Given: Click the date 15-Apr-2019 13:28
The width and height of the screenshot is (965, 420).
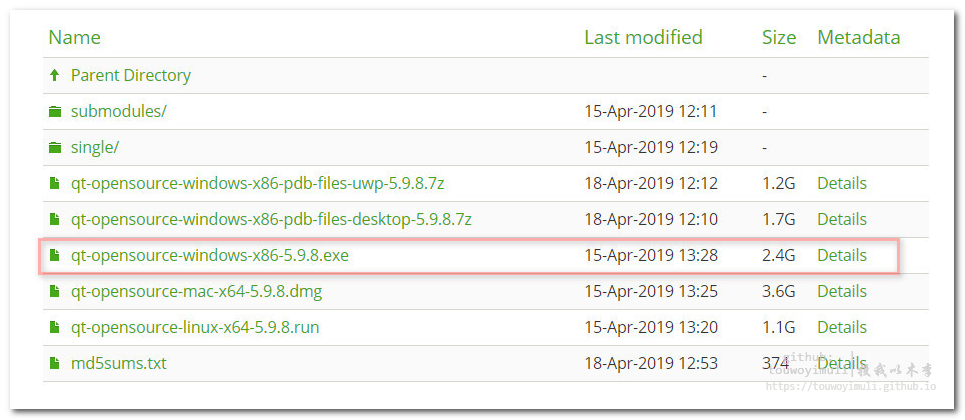Looking at the screenshot, I should [x=651, y=255].
